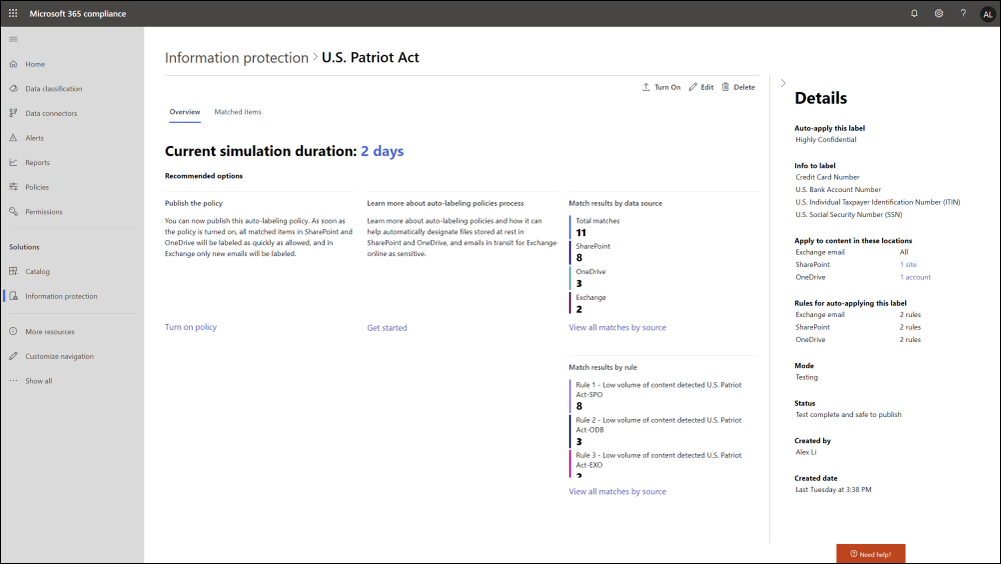Viewport: 1001px width, 564px height.
Task: Click Information protection breadcrumb link
Action: (236, 57)
